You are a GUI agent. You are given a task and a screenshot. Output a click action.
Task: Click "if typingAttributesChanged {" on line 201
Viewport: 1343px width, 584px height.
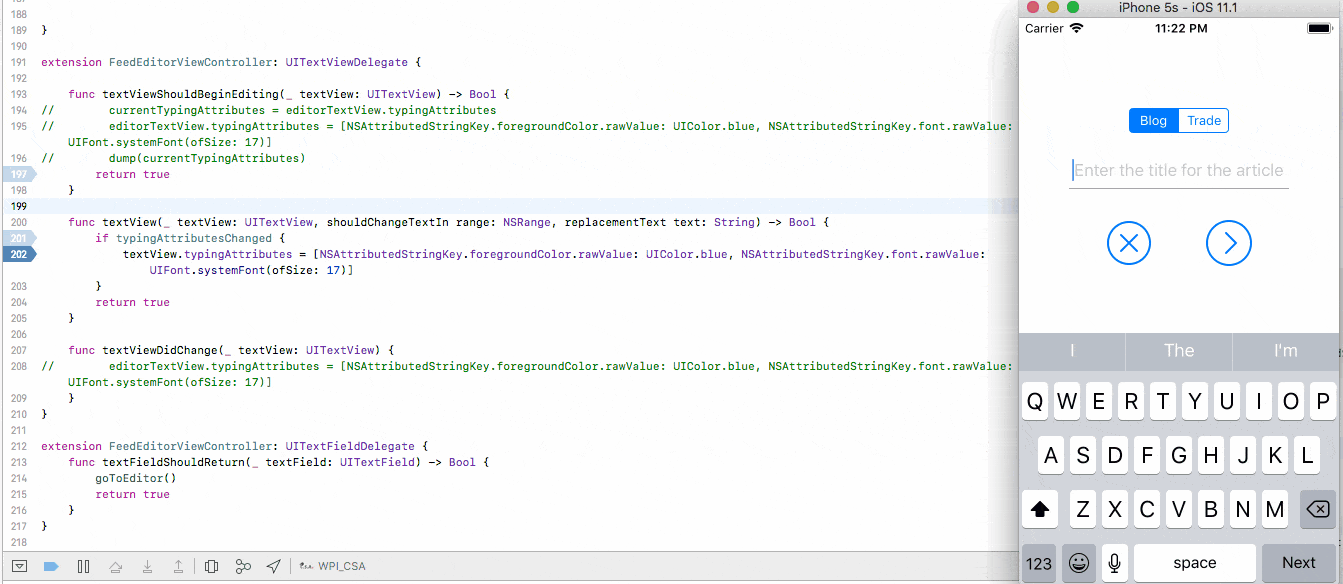tap(190, 238)
